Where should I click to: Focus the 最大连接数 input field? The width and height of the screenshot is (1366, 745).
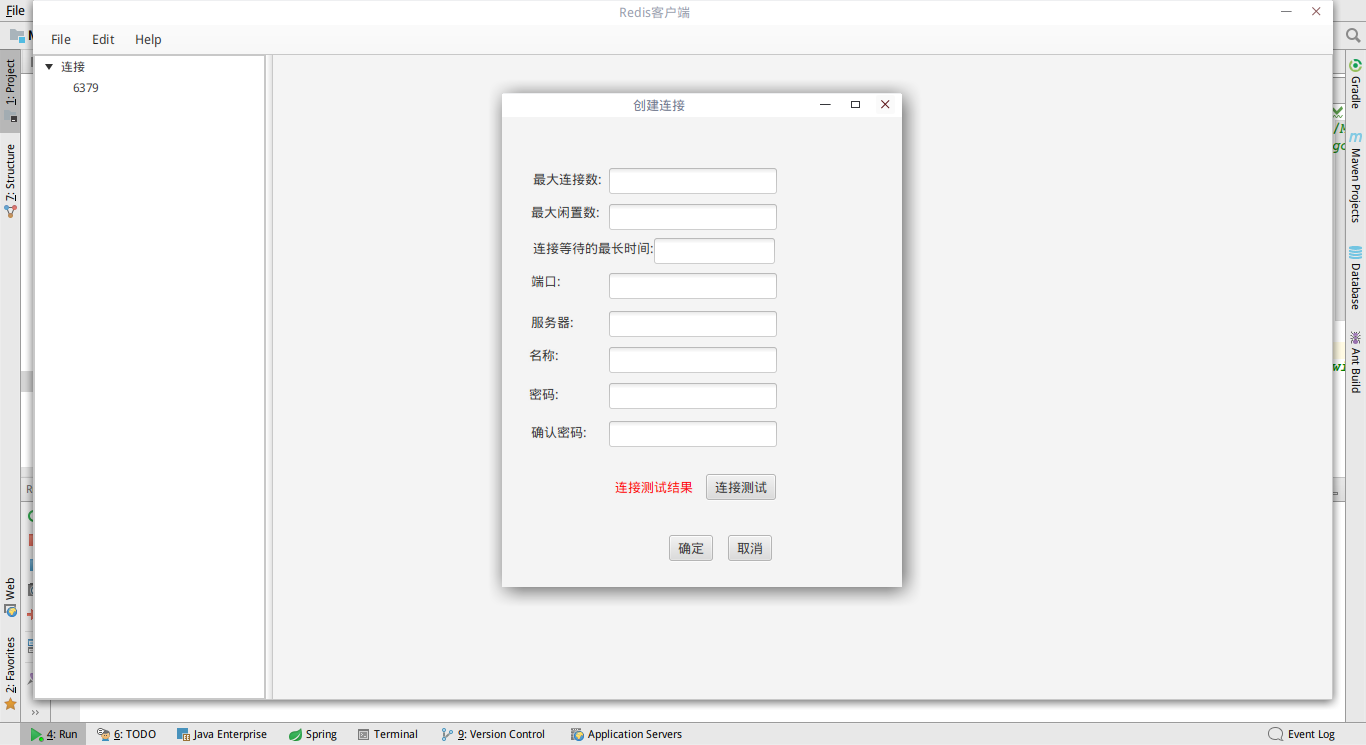pyautogui.click(x=693, y=181)
